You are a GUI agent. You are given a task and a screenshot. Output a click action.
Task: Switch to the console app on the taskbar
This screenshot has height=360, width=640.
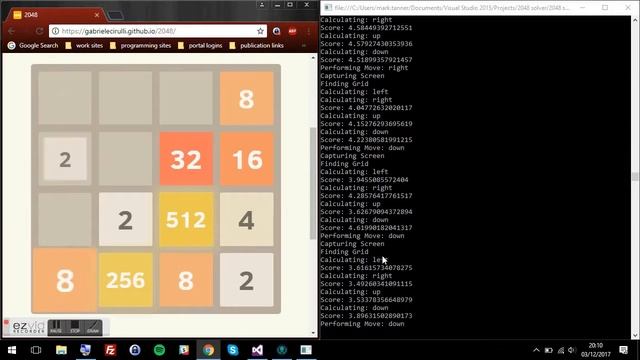tap(306, 350)
